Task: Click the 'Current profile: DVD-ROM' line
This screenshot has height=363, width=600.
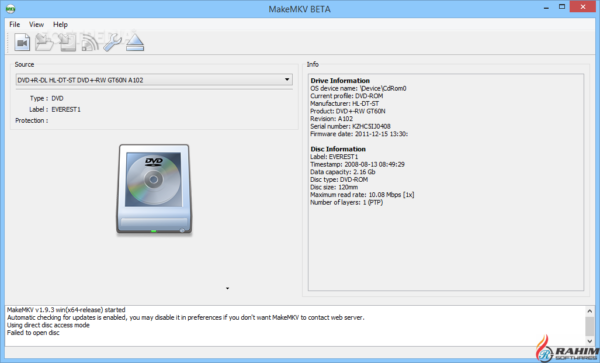Action: pos(346,96)
